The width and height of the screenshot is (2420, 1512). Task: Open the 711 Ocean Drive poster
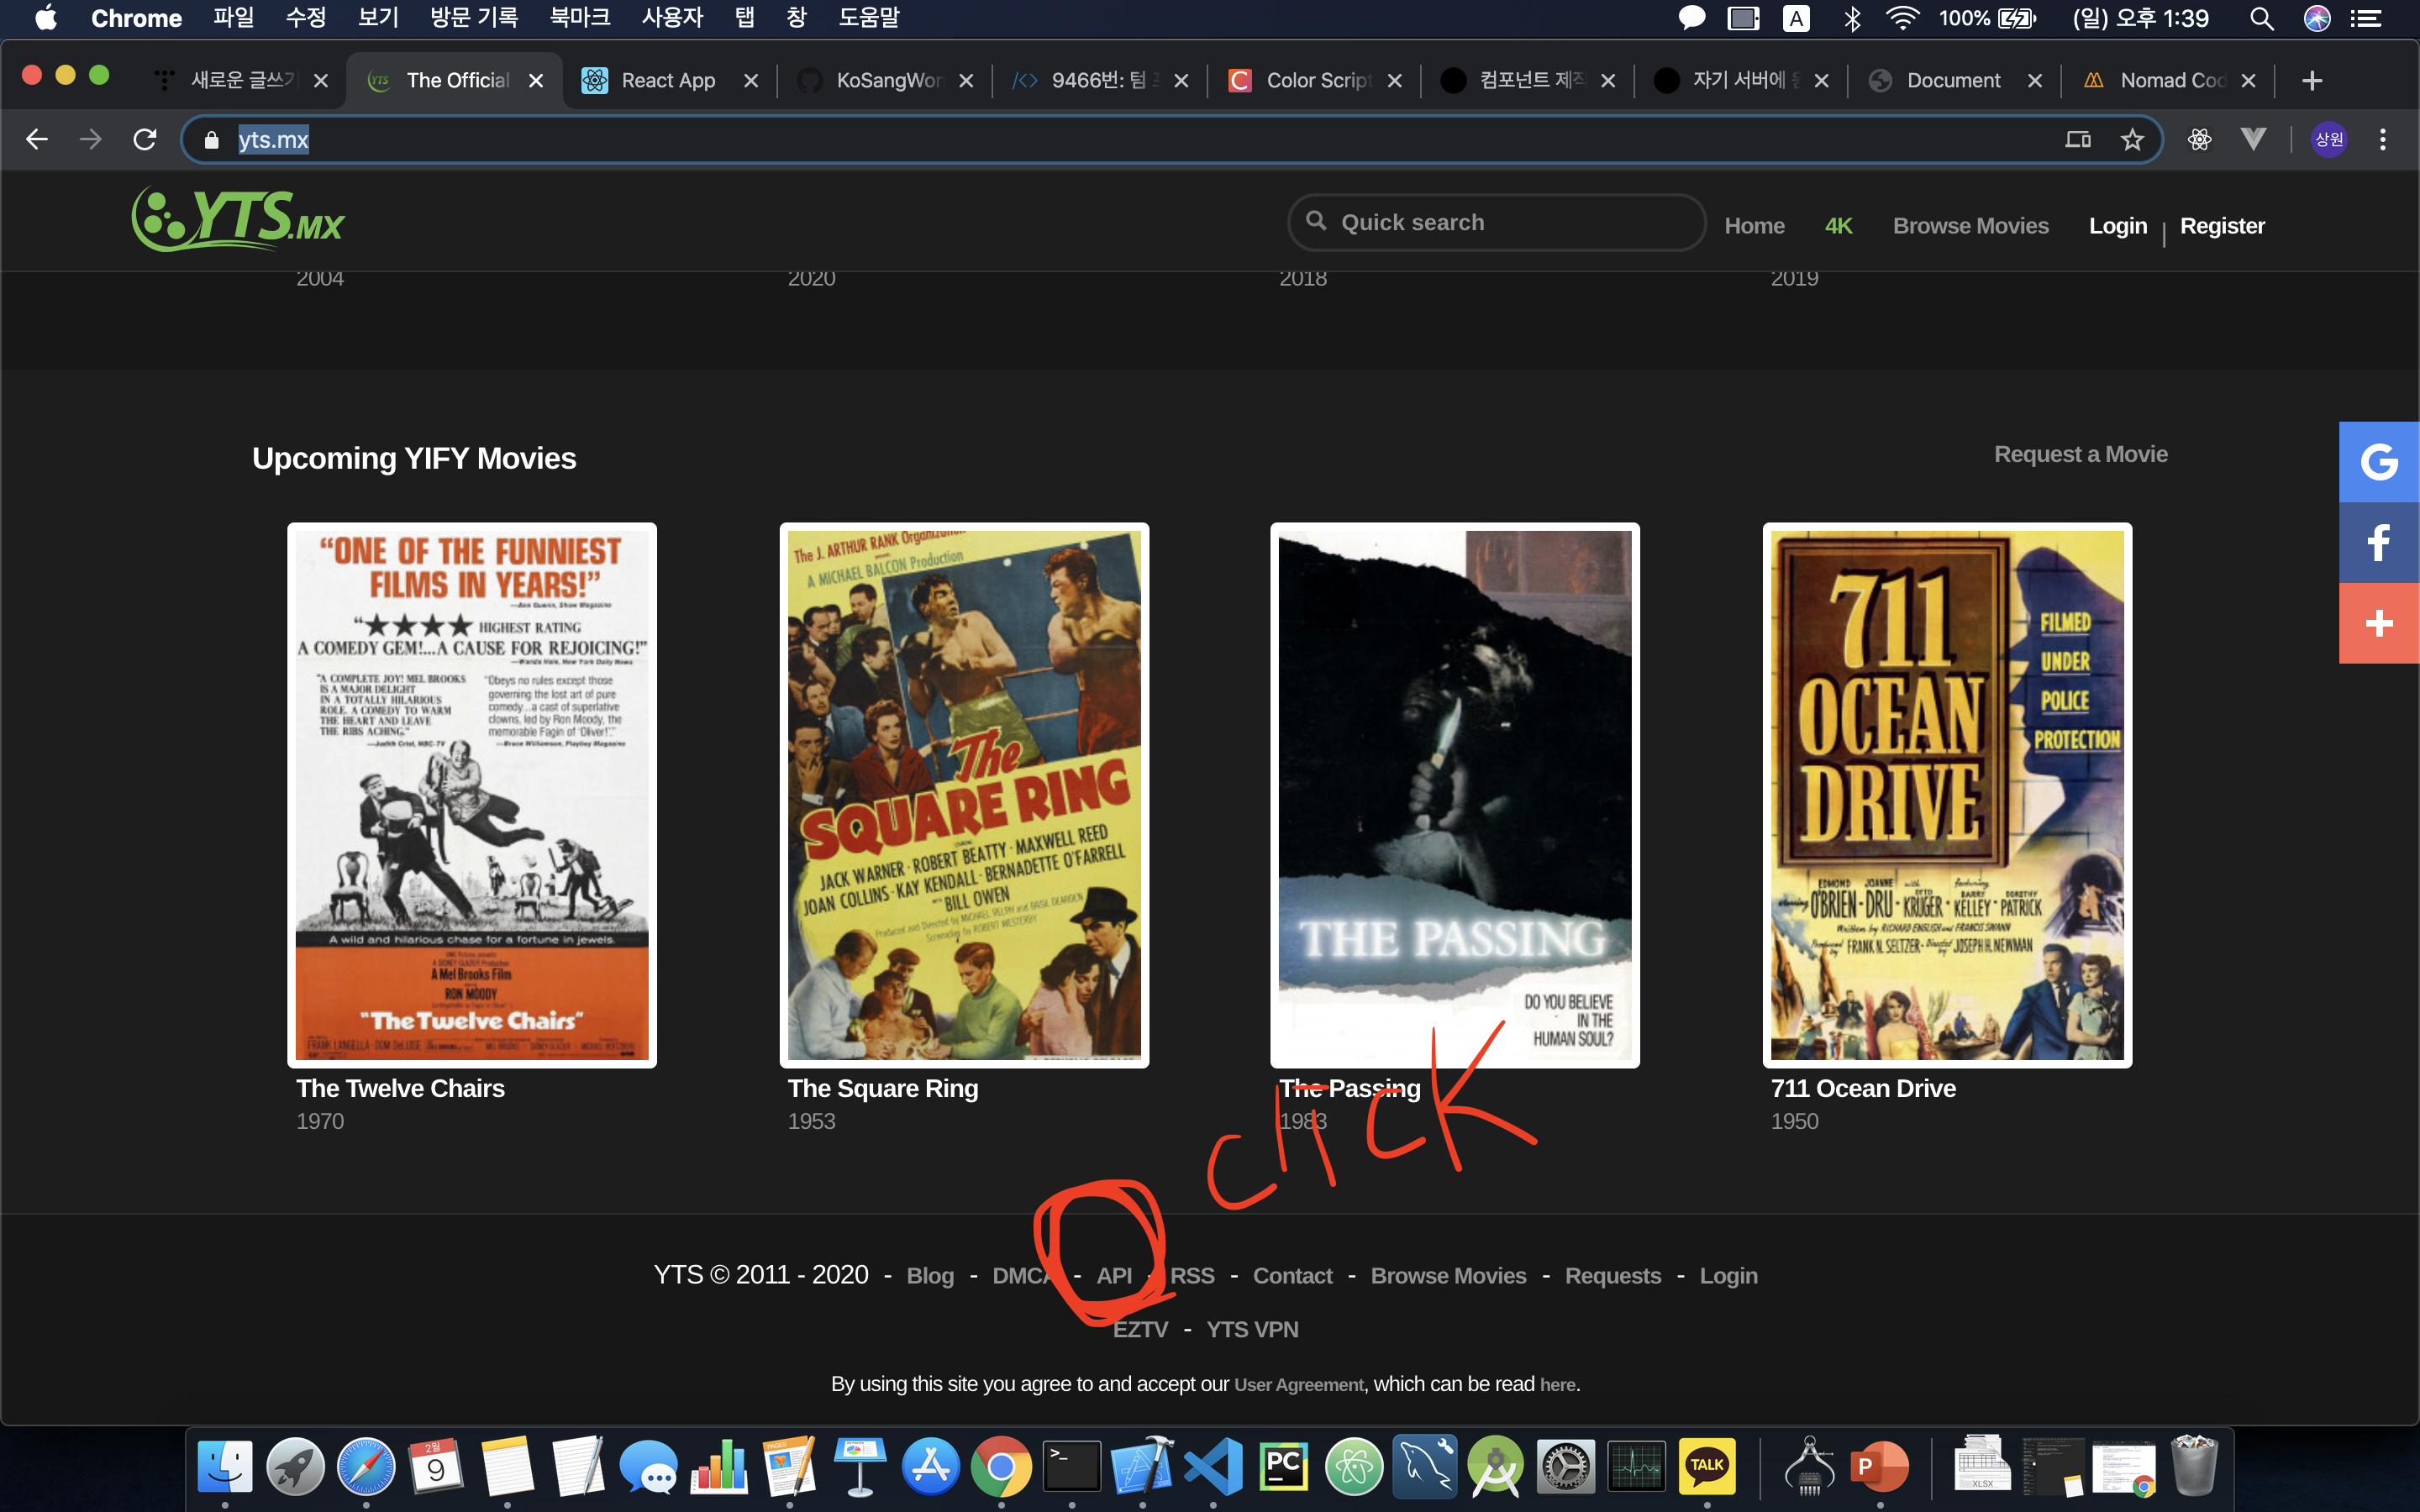tap(1946, 795)
